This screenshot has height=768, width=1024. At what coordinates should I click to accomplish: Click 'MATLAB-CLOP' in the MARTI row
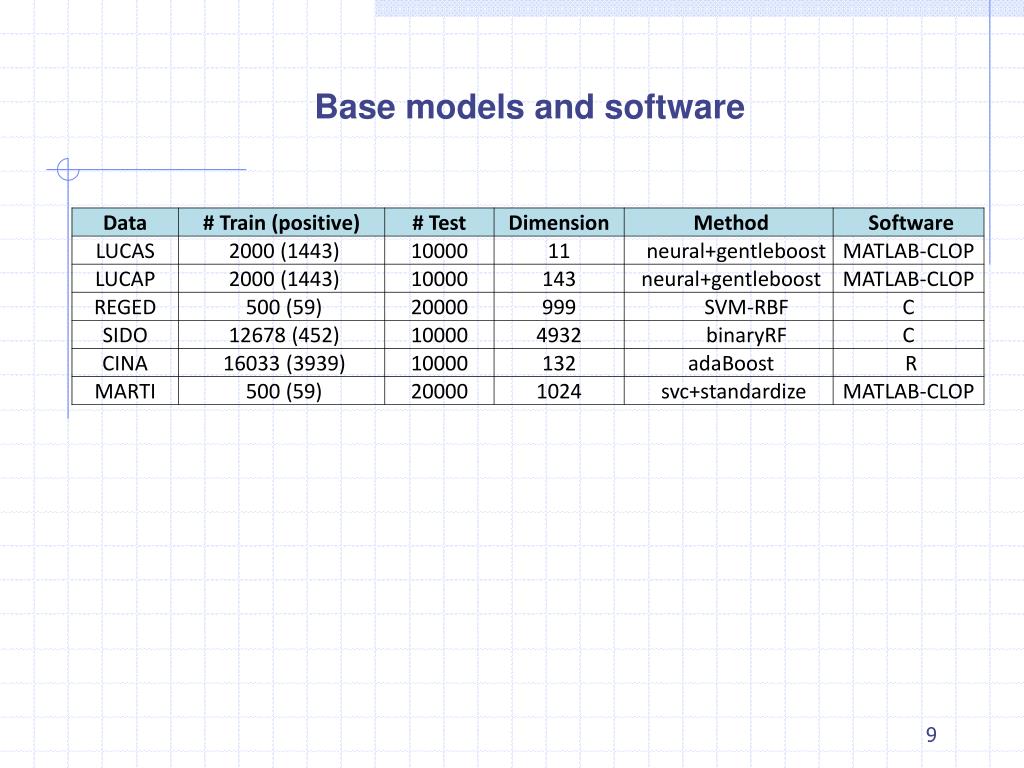point(908,391)
